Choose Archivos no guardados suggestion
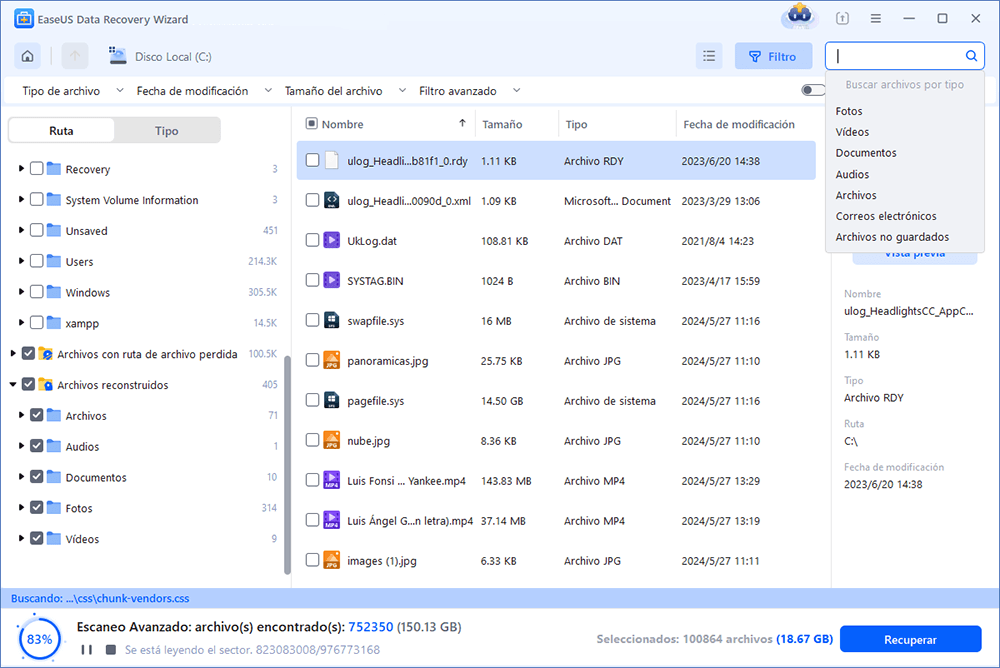Viewport: 1000px width, 668px height. [x=892, y=237]
